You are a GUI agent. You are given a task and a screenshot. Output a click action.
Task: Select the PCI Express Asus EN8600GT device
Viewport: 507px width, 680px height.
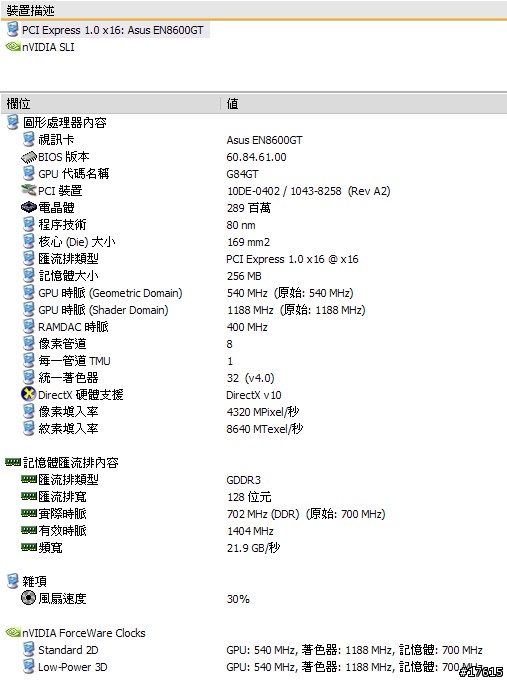tap(112, 30)
